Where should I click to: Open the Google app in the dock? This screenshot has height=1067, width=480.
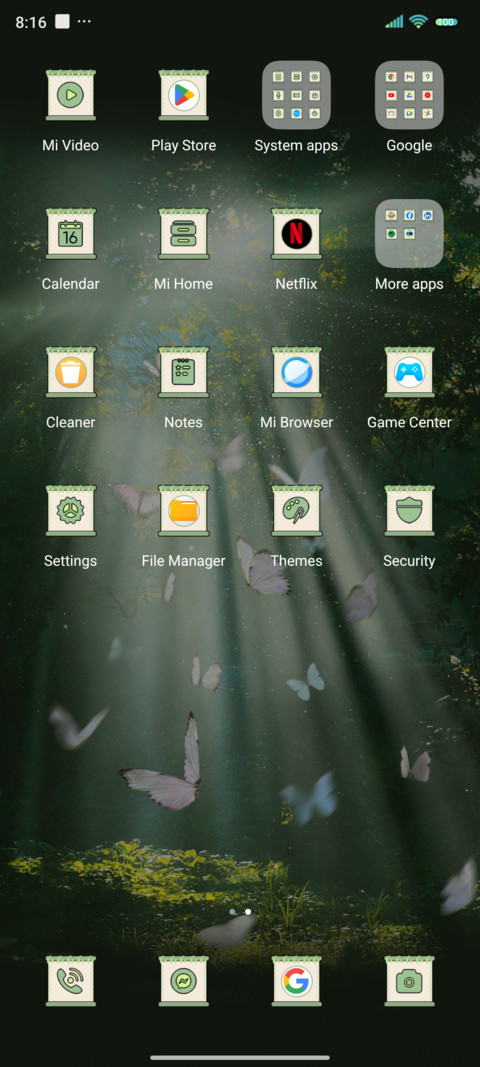(296, 981)
